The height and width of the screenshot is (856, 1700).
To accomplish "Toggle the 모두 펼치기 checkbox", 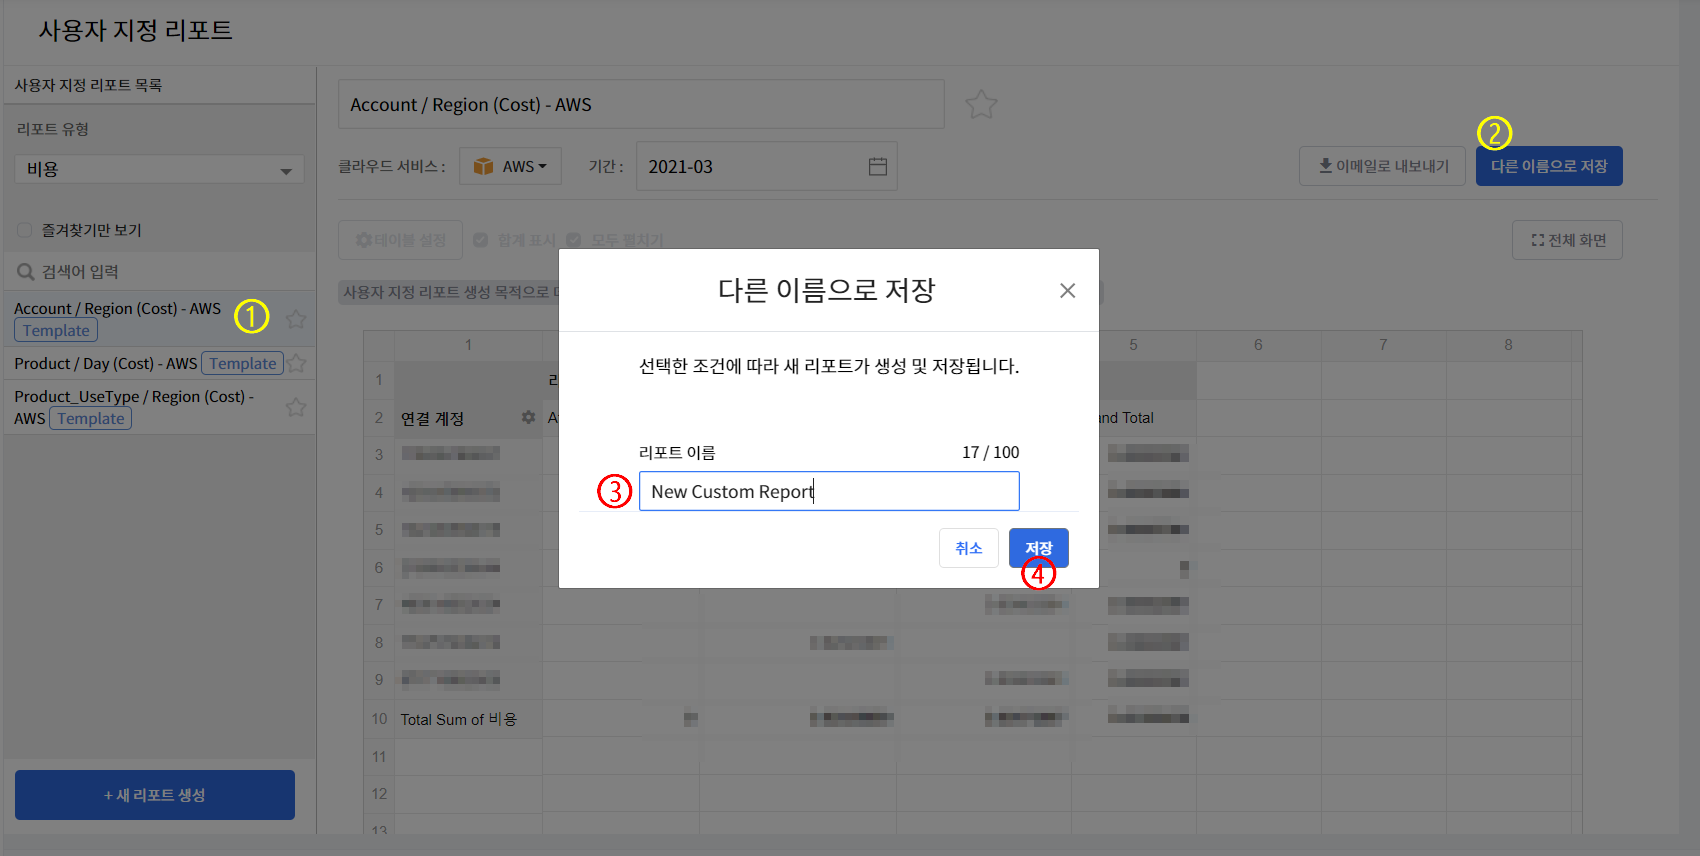I will click(574, 240).
